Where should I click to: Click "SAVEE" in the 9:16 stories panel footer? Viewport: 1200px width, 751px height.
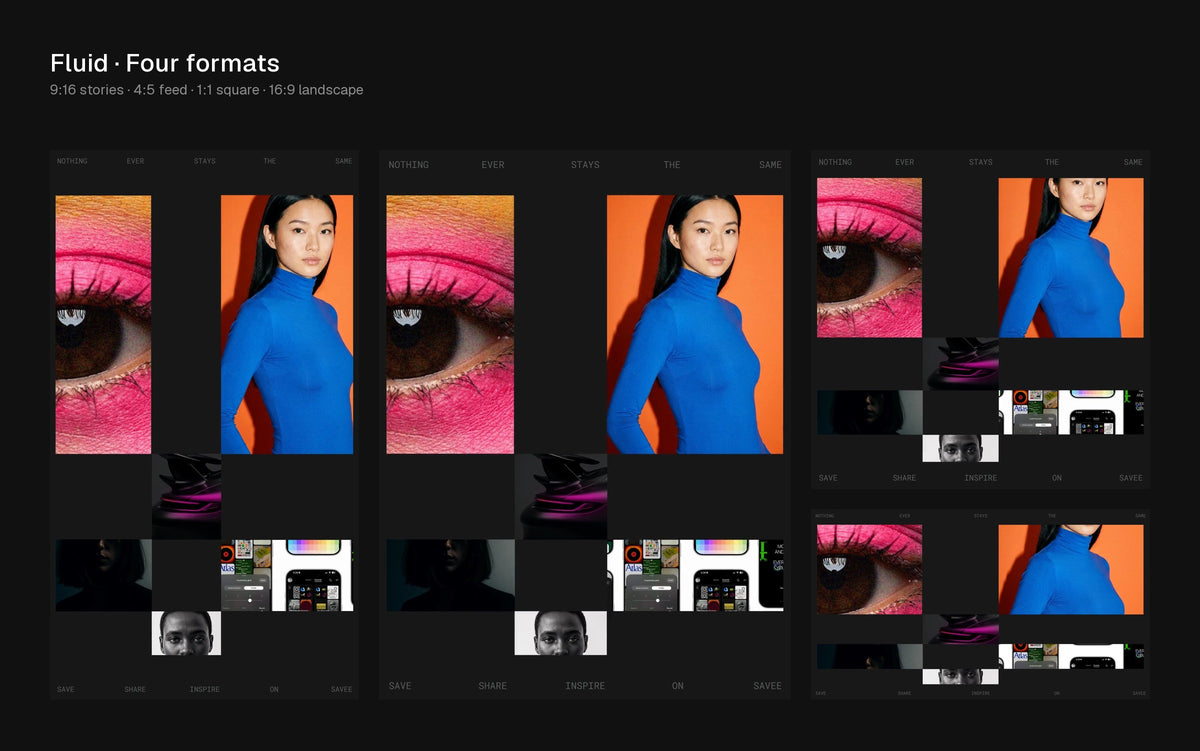(x=342, y=690)
